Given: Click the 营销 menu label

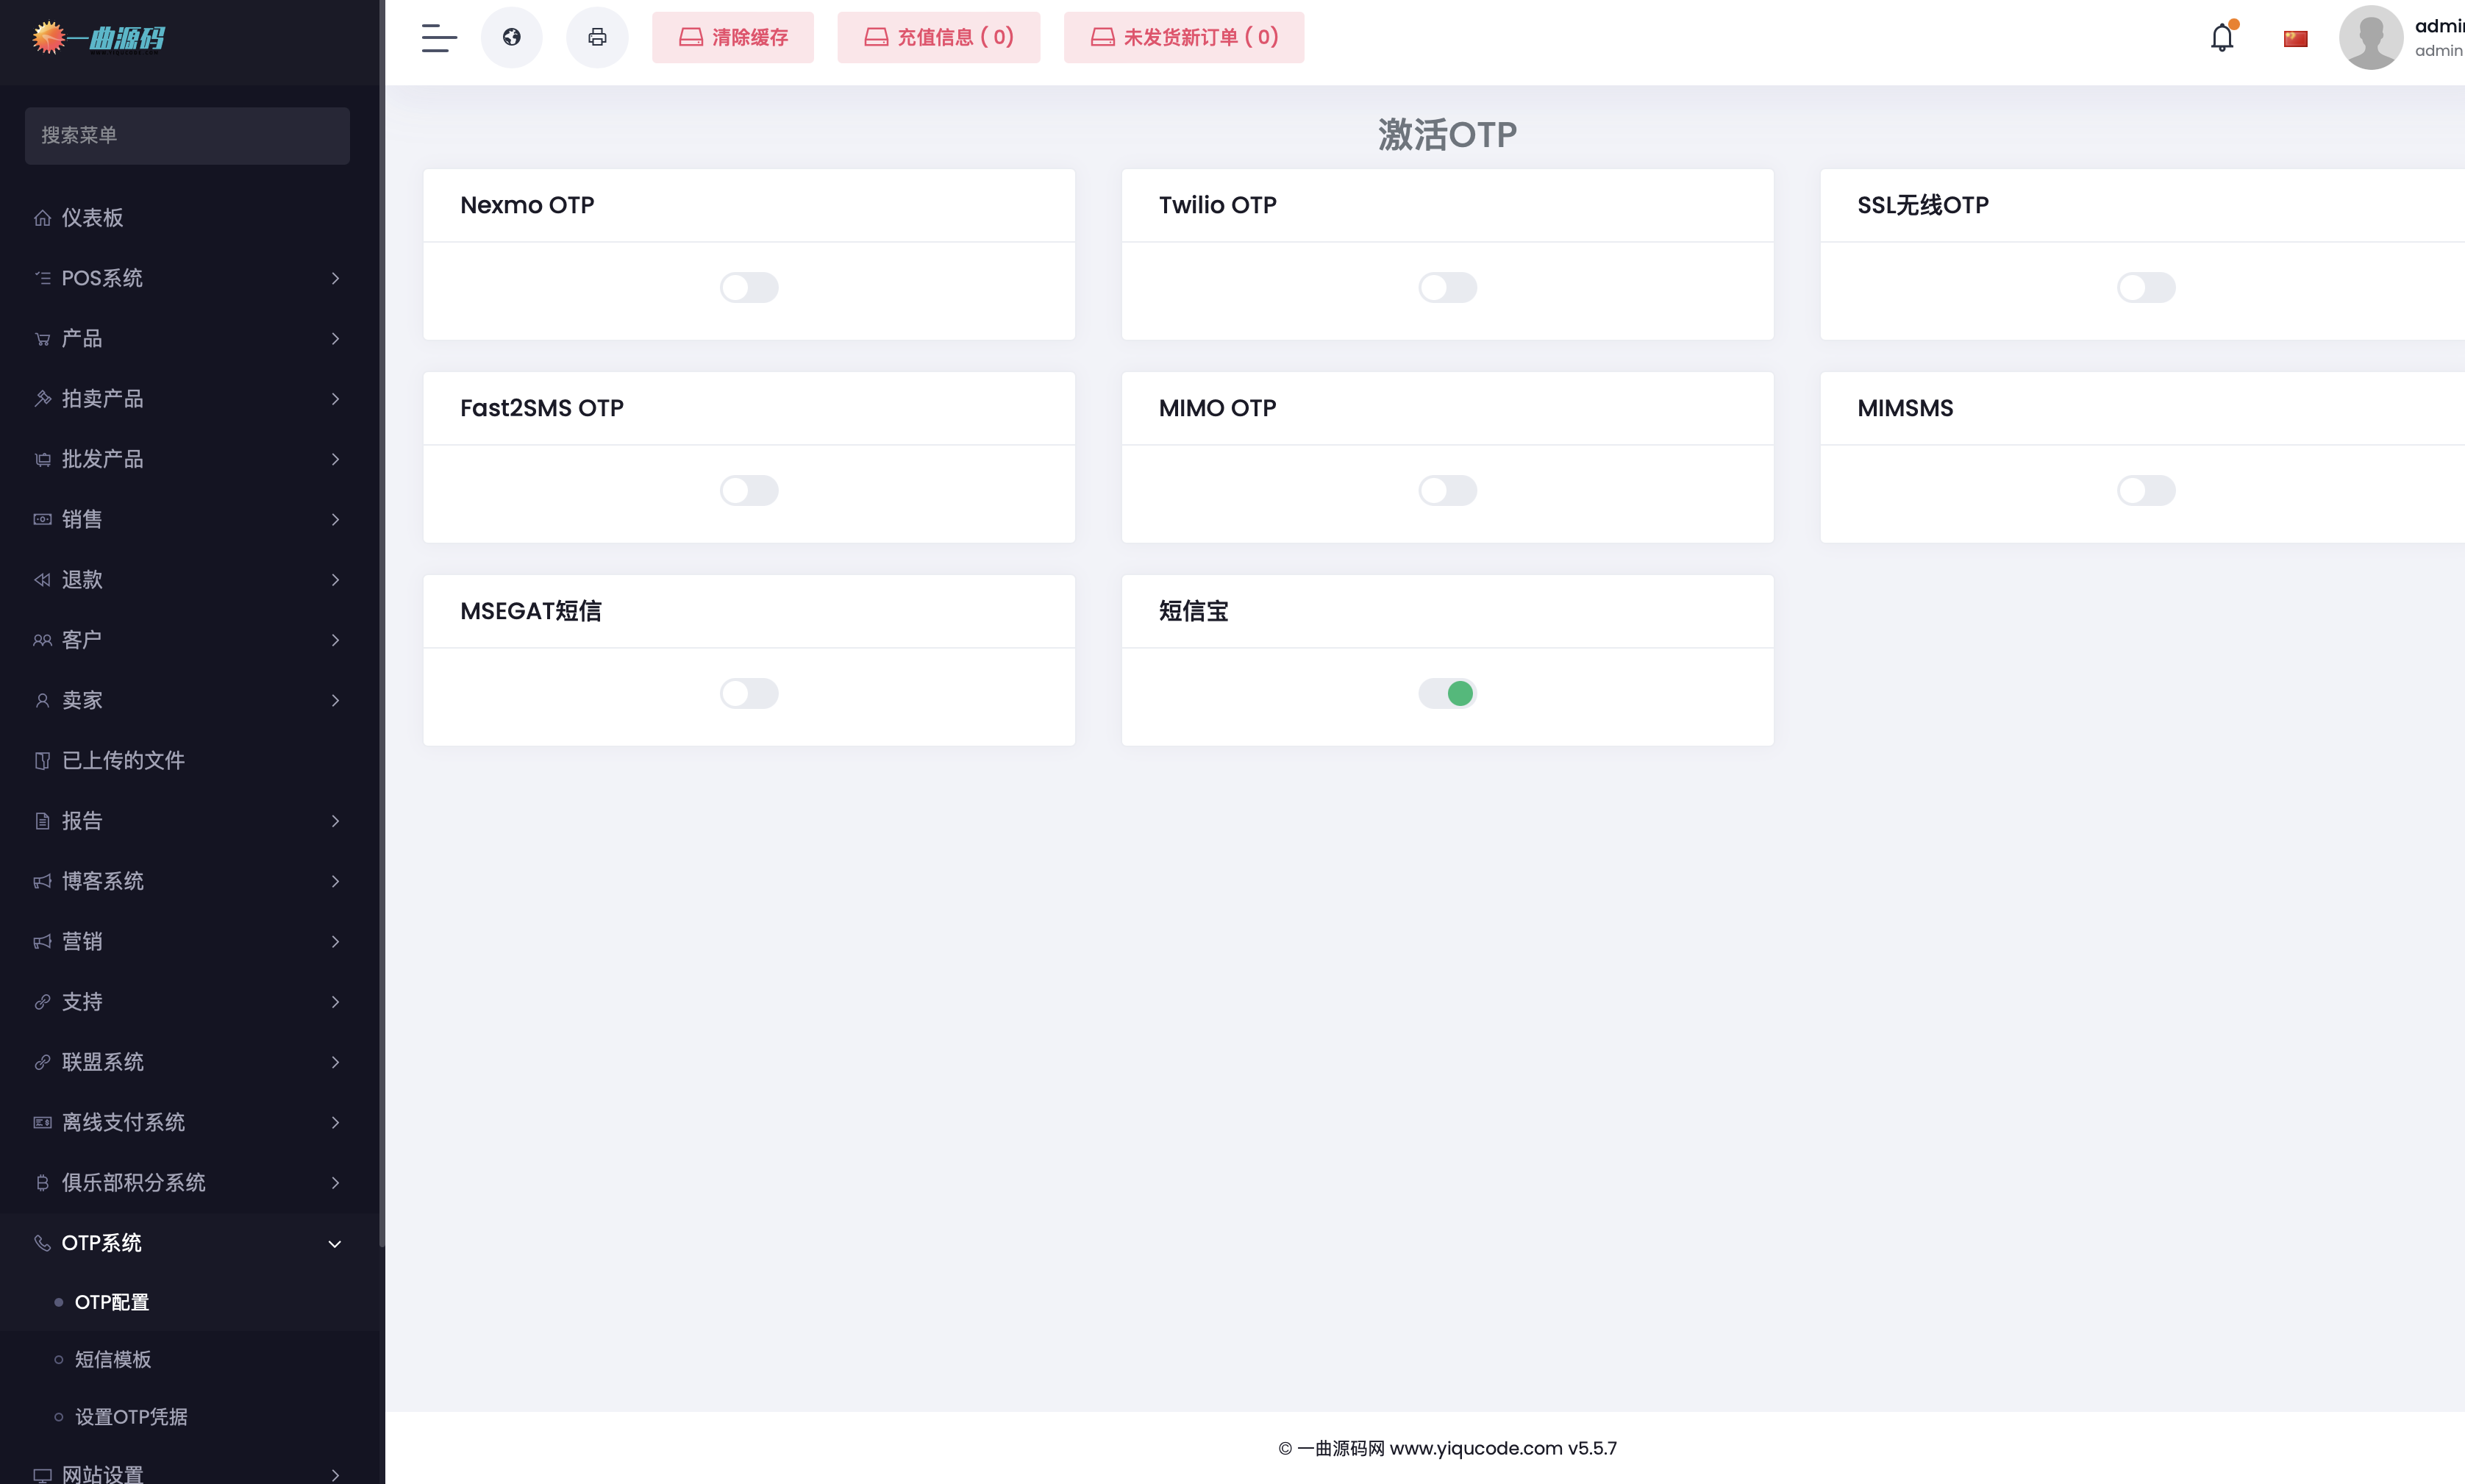Looking at the screenshot, I should tap(82, 941).
